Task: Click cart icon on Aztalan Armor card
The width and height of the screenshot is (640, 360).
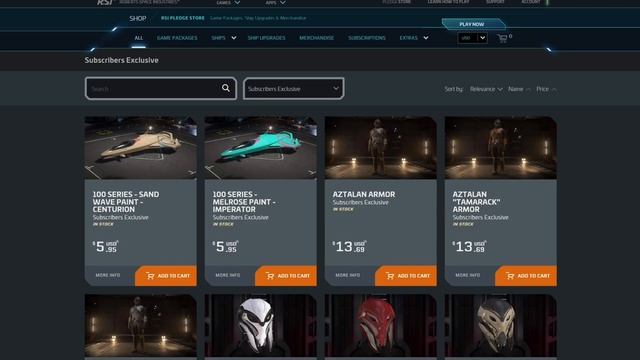Action: (x=390, y=276)
